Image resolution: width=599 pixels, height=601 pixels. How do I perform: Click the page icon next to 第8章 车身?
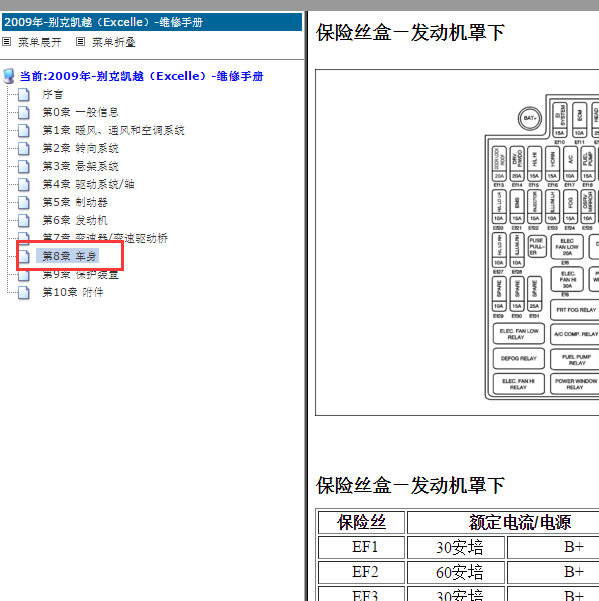(24, 256)
